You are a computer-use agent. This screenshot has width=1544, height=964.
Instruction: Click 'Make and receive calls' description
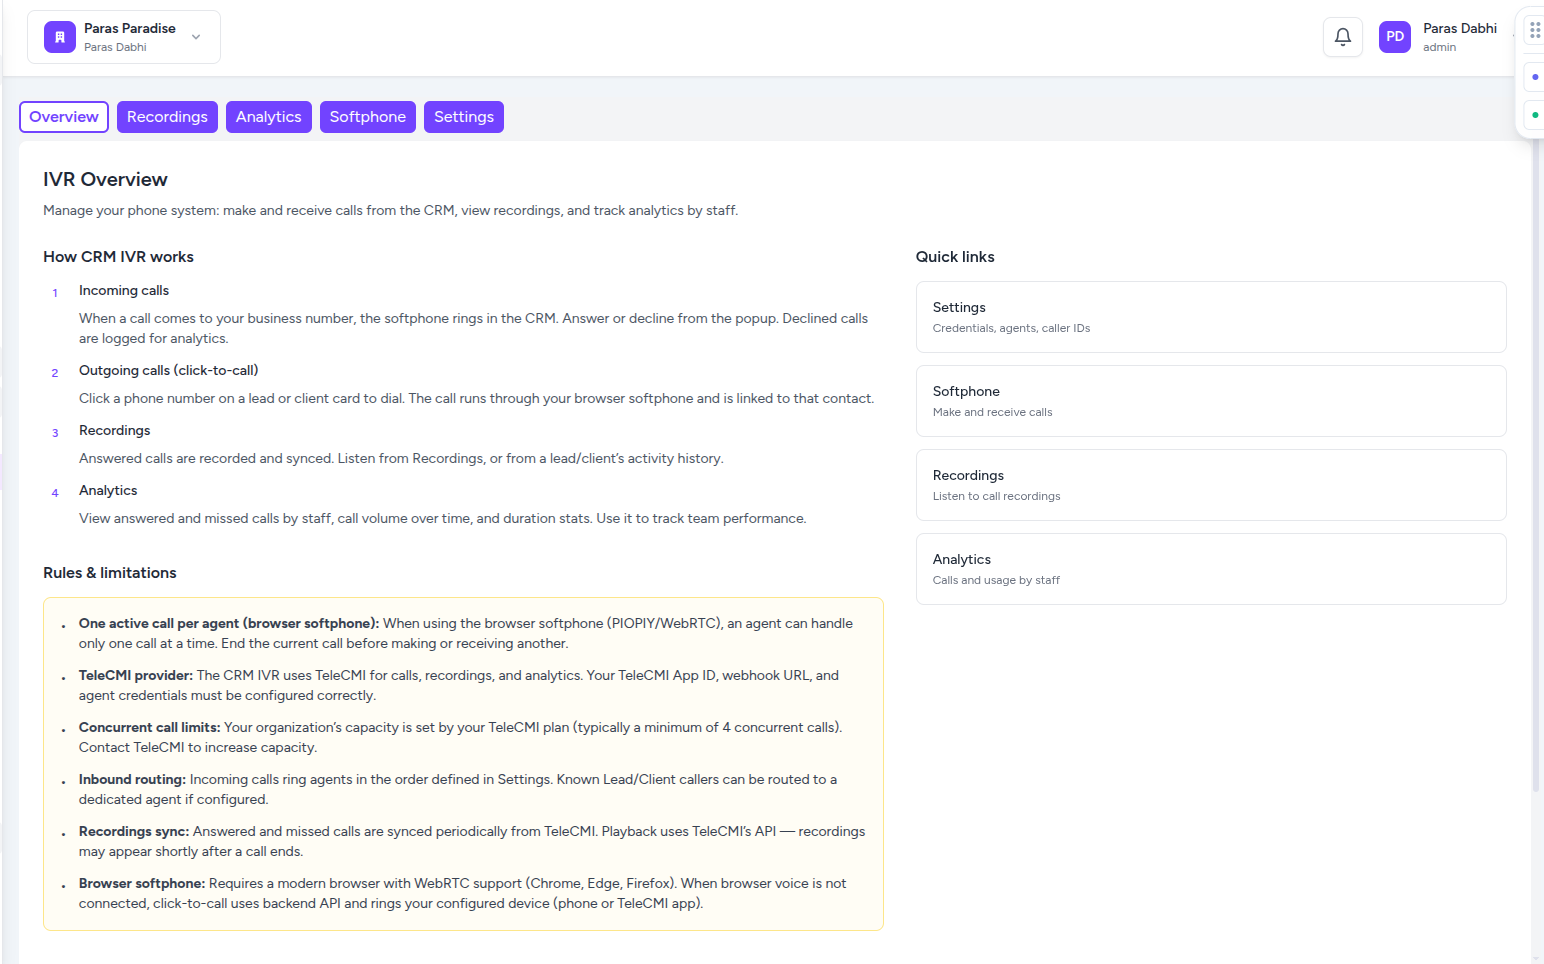[992, 413]
